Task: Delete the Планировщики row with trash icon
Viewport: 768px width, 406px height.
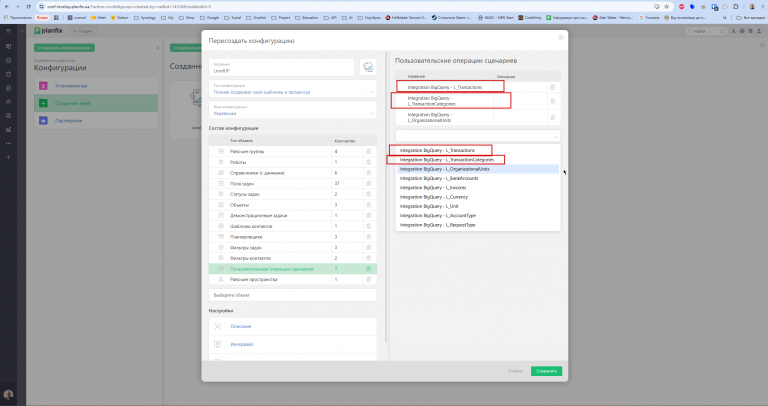Action: click(x=368, y=237)
